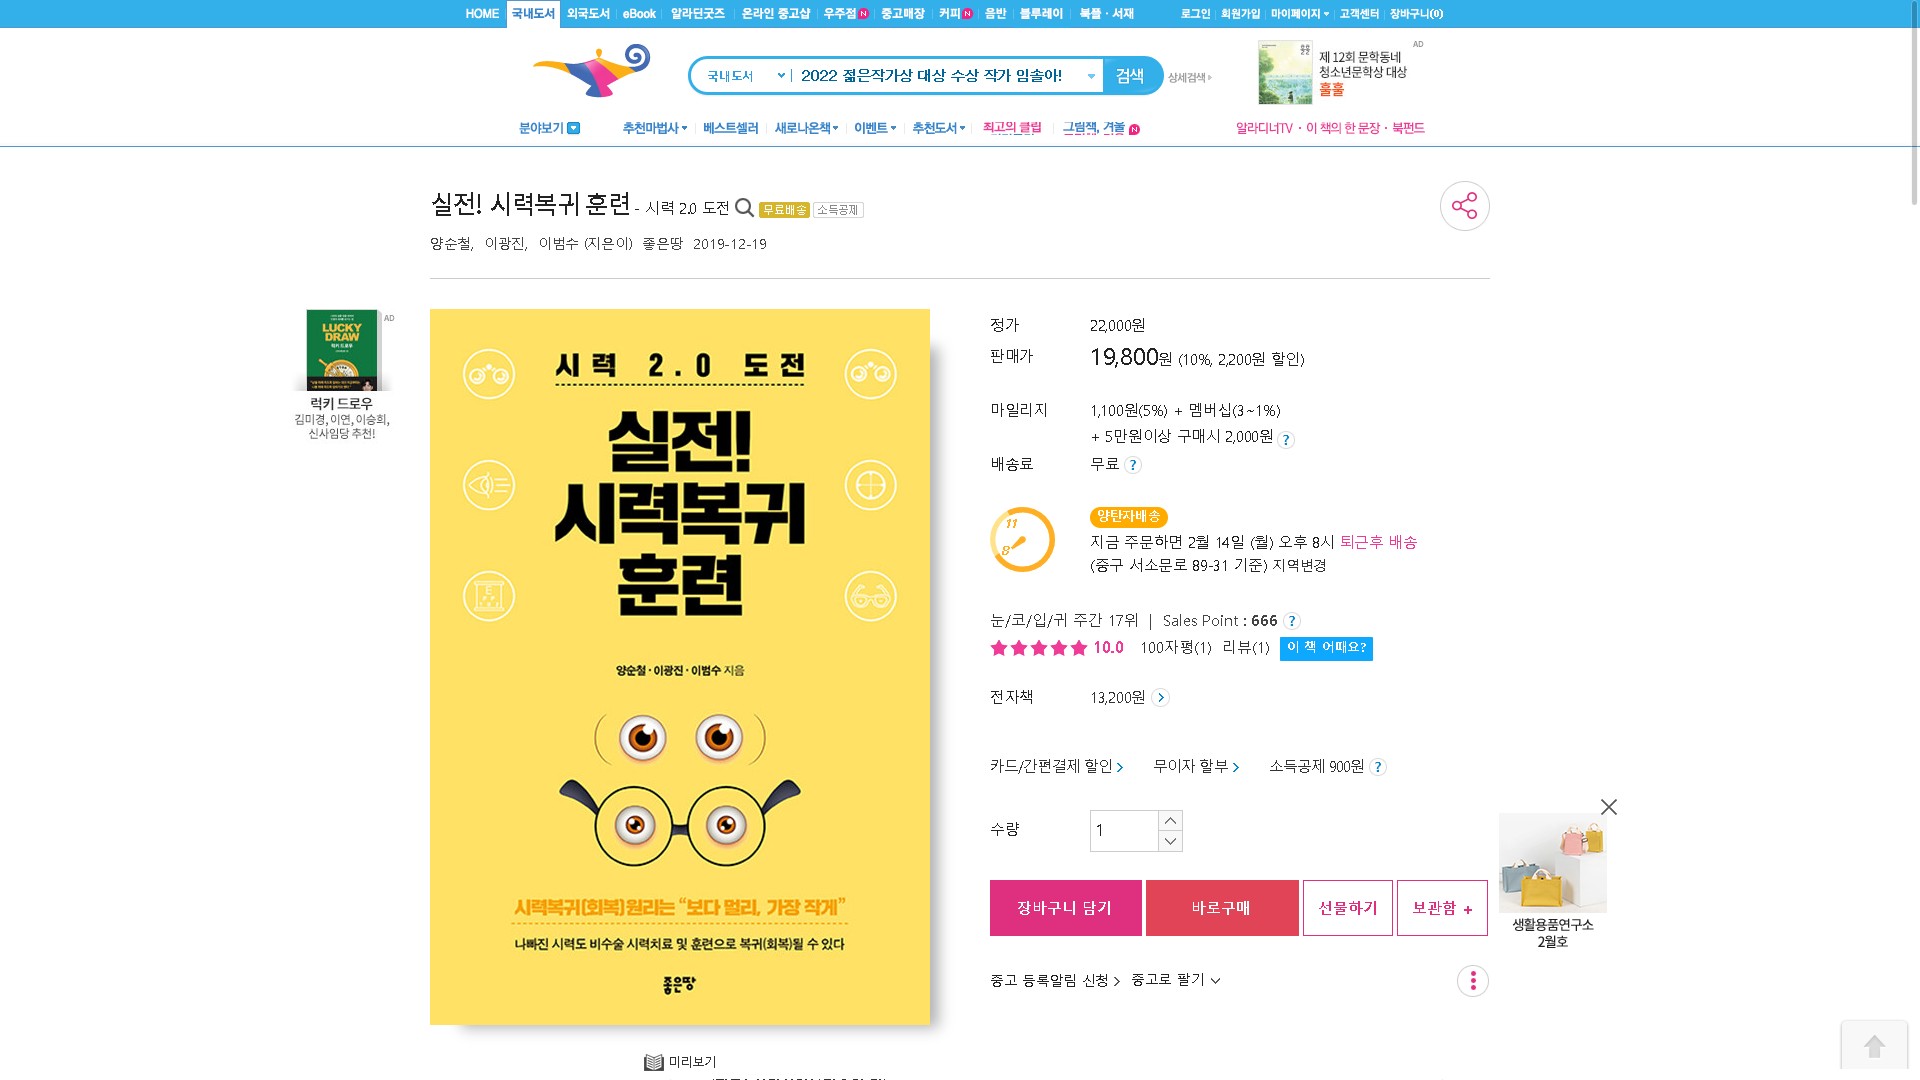Open the three-dot more options icon
1920x1080 pixels.
1472,981
